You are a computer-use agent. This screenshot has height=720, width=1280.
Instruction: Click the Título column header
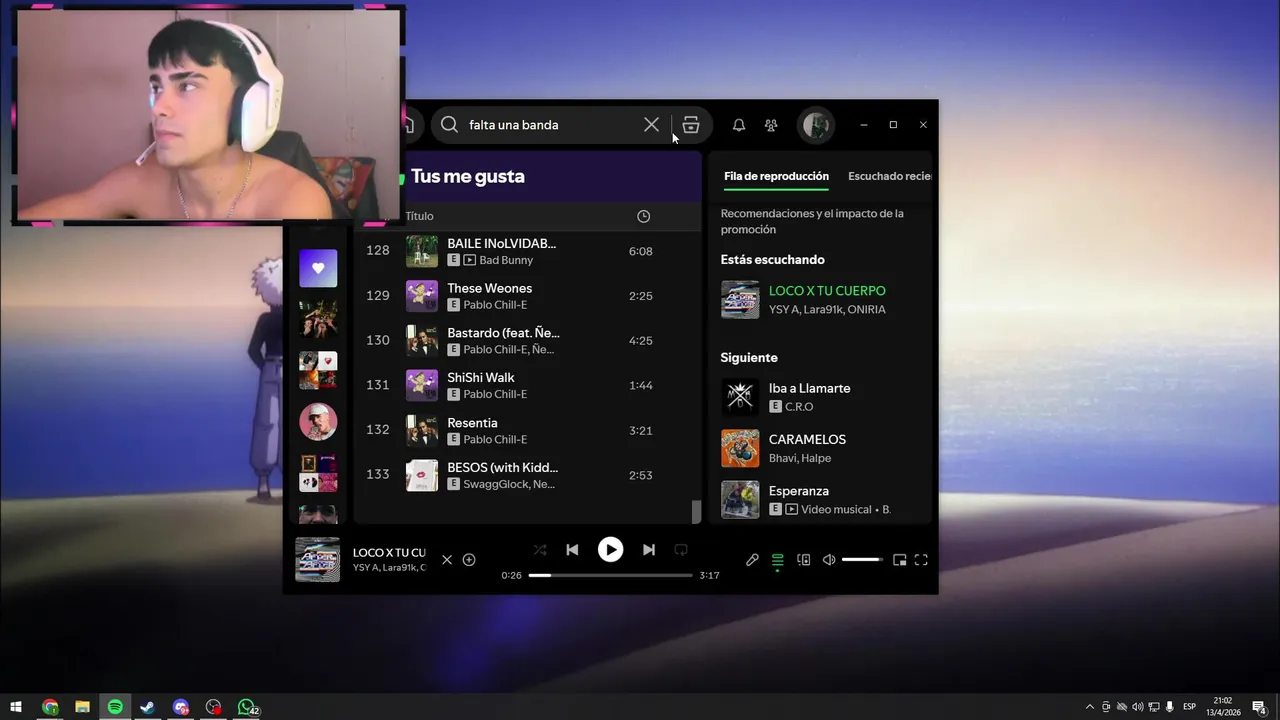[419, 216]
